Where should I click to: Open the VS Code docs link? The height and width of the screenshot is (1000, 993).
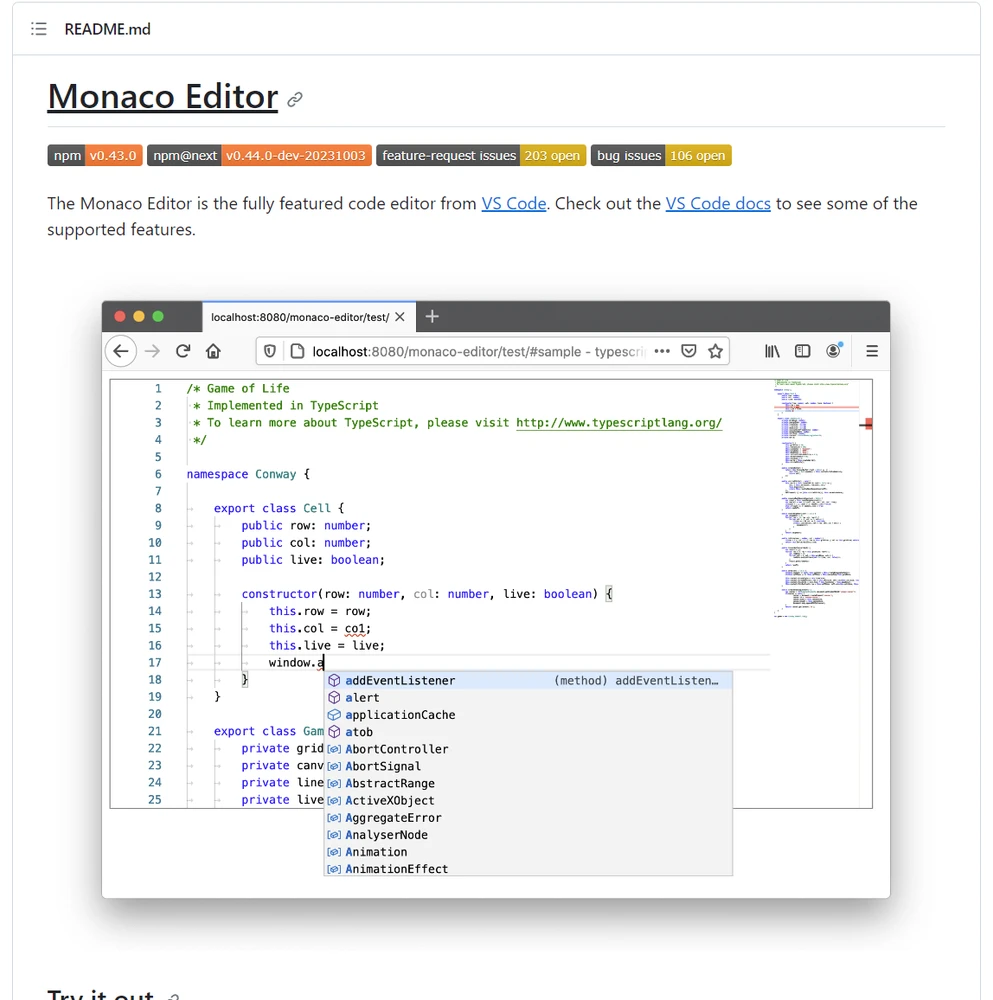[717, 204]
